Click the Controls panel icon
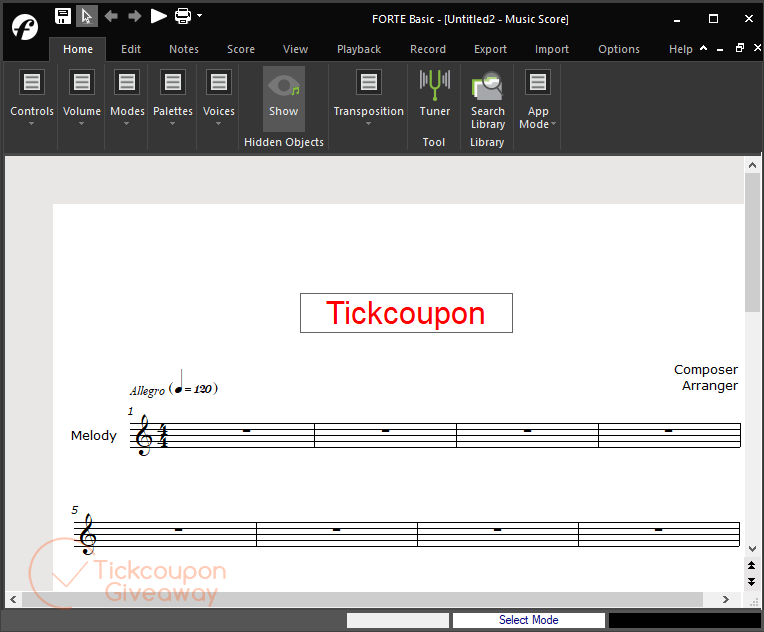The image size is (764, 632). coord(32,82)
